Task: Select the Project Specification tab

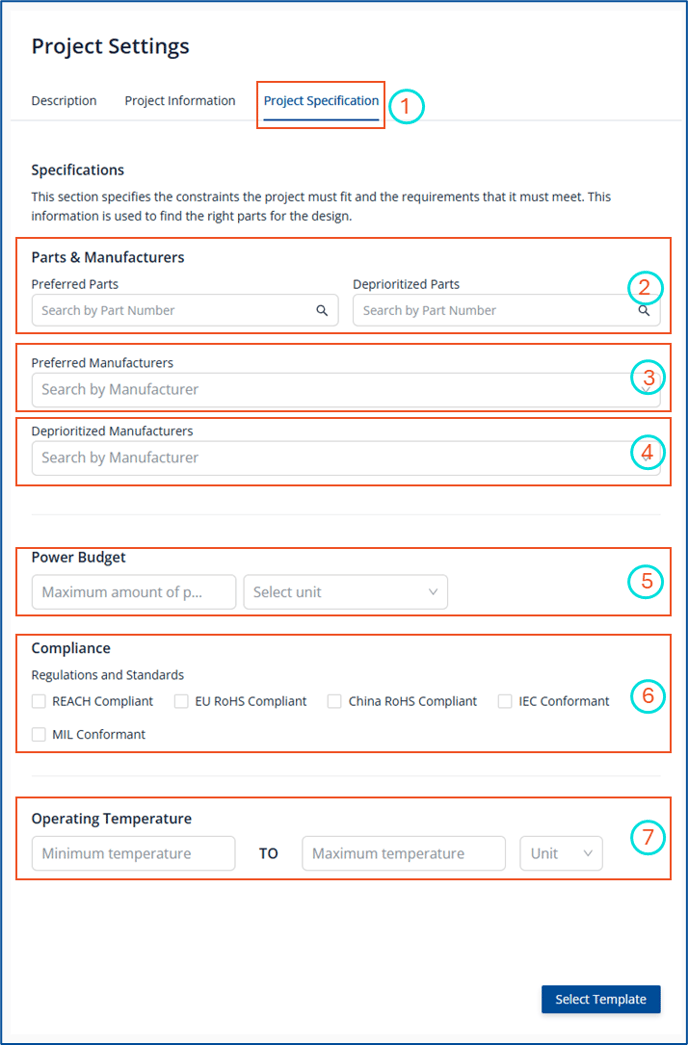Action: (321, 101)
